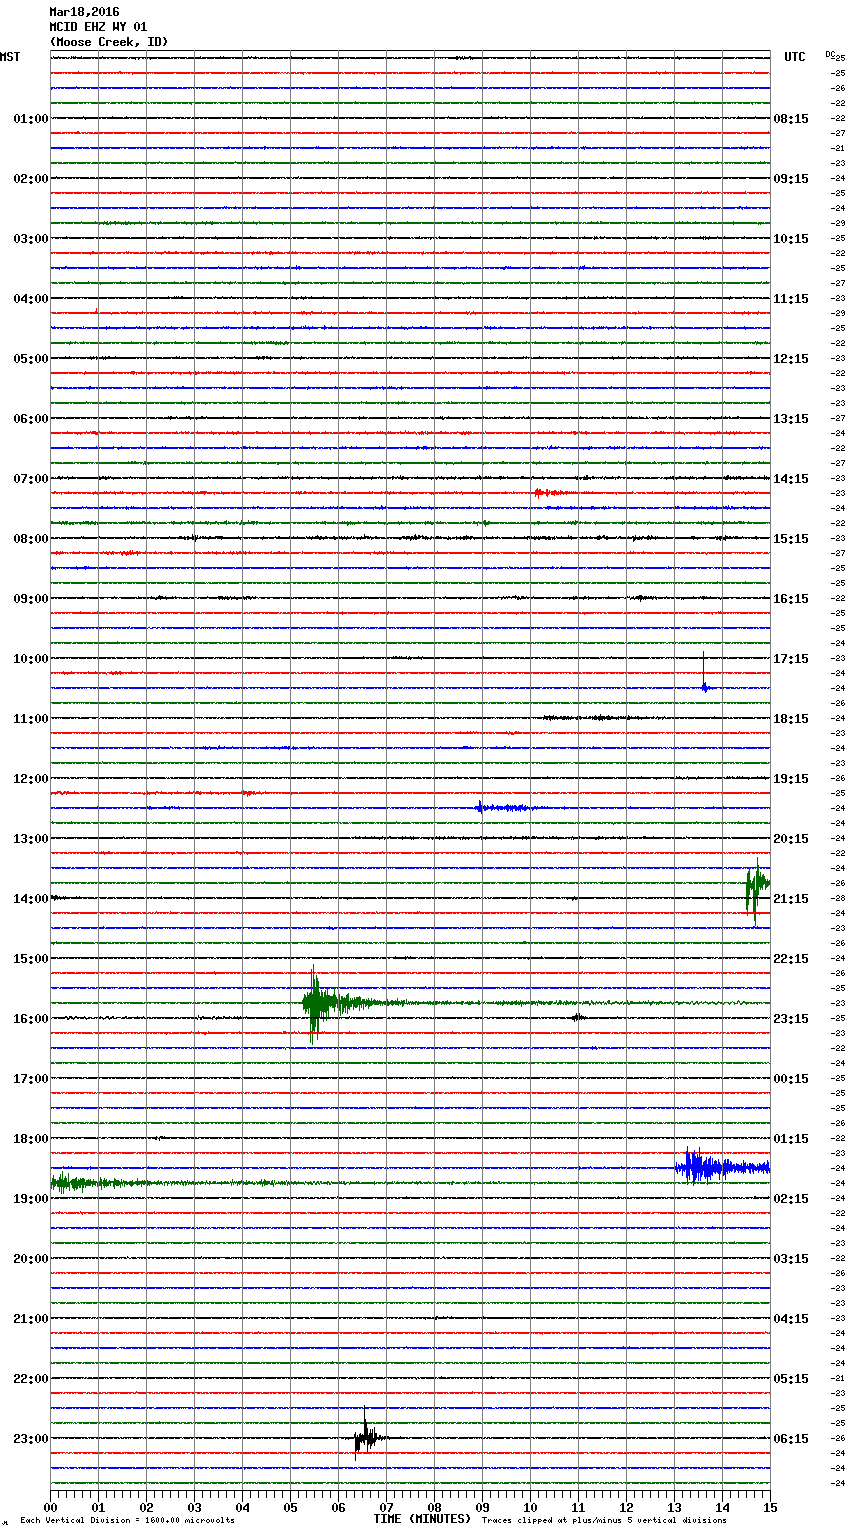
Task: Select the 01:00 MST time marker
Action: click(30, 118)
